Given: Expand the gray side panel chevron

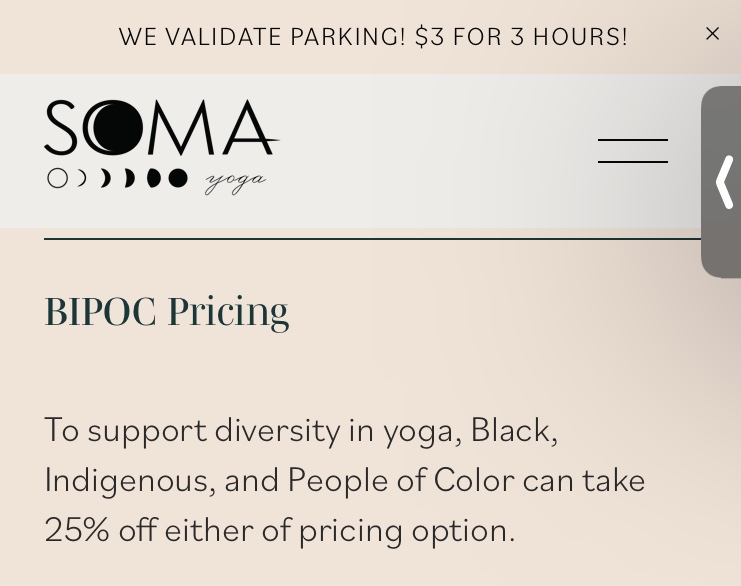Looking at the screenshot, I should (x=724, y=182).
